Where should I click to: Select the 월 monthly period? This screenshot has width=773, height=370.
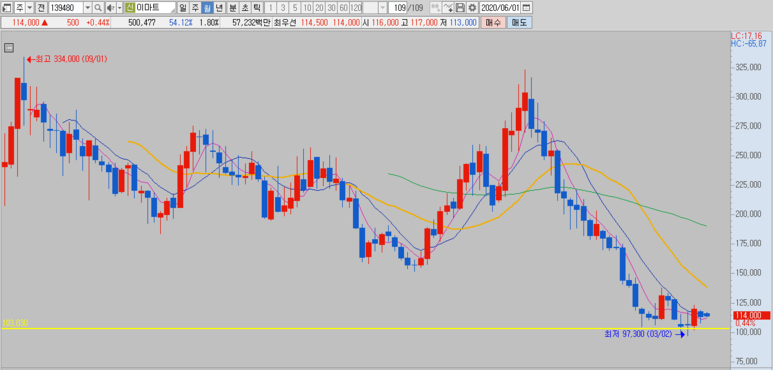[207, 7]
